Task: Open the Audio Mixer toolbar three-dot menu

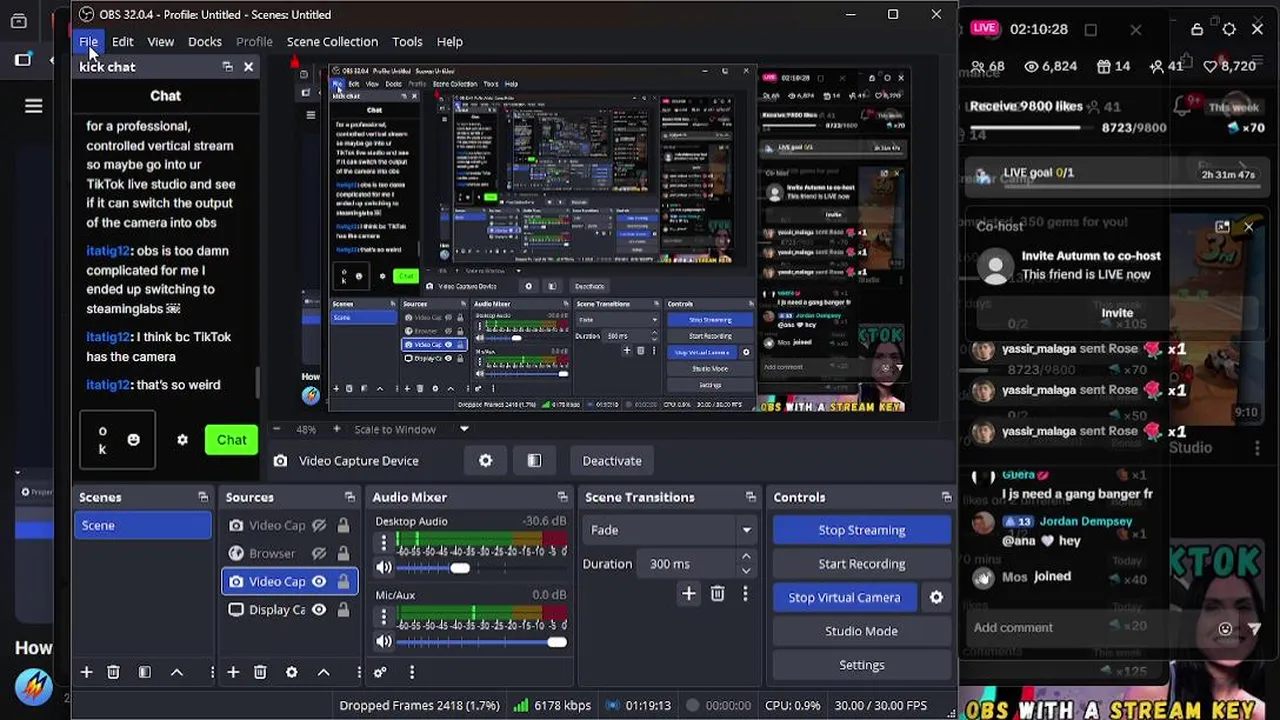Action: [411, 673]
